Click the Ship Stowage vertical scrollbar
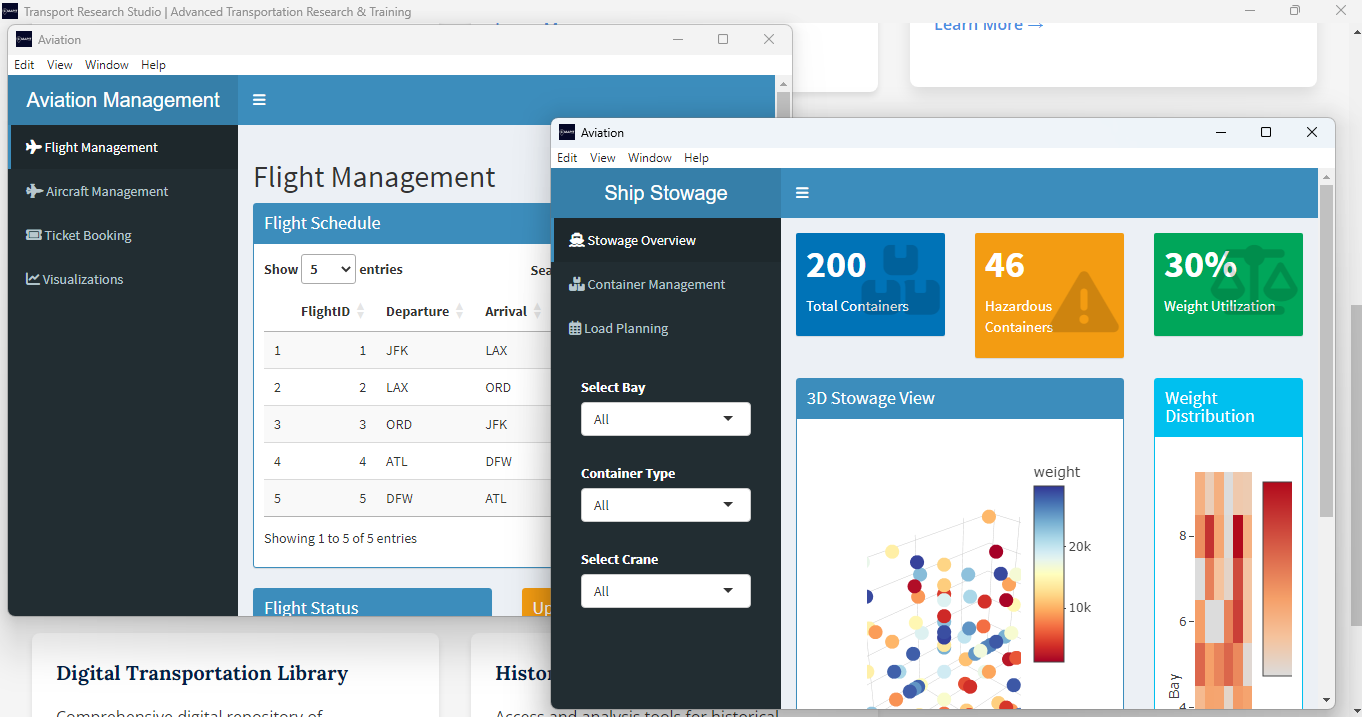1362x717 pixels. click(1326, 350)
